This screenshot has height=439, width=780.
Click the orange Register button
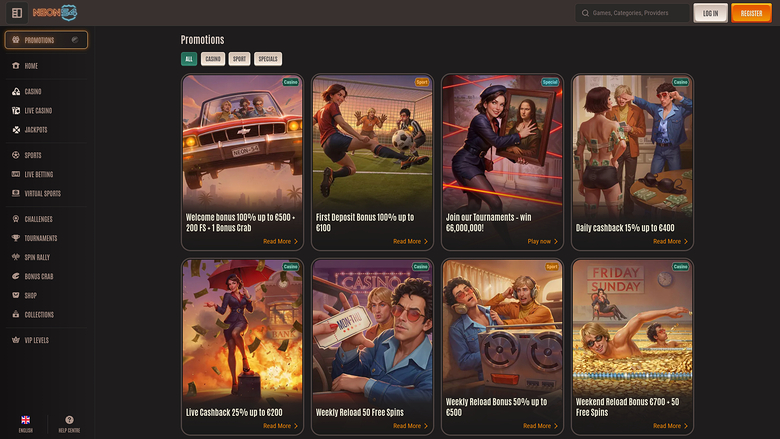751,13
